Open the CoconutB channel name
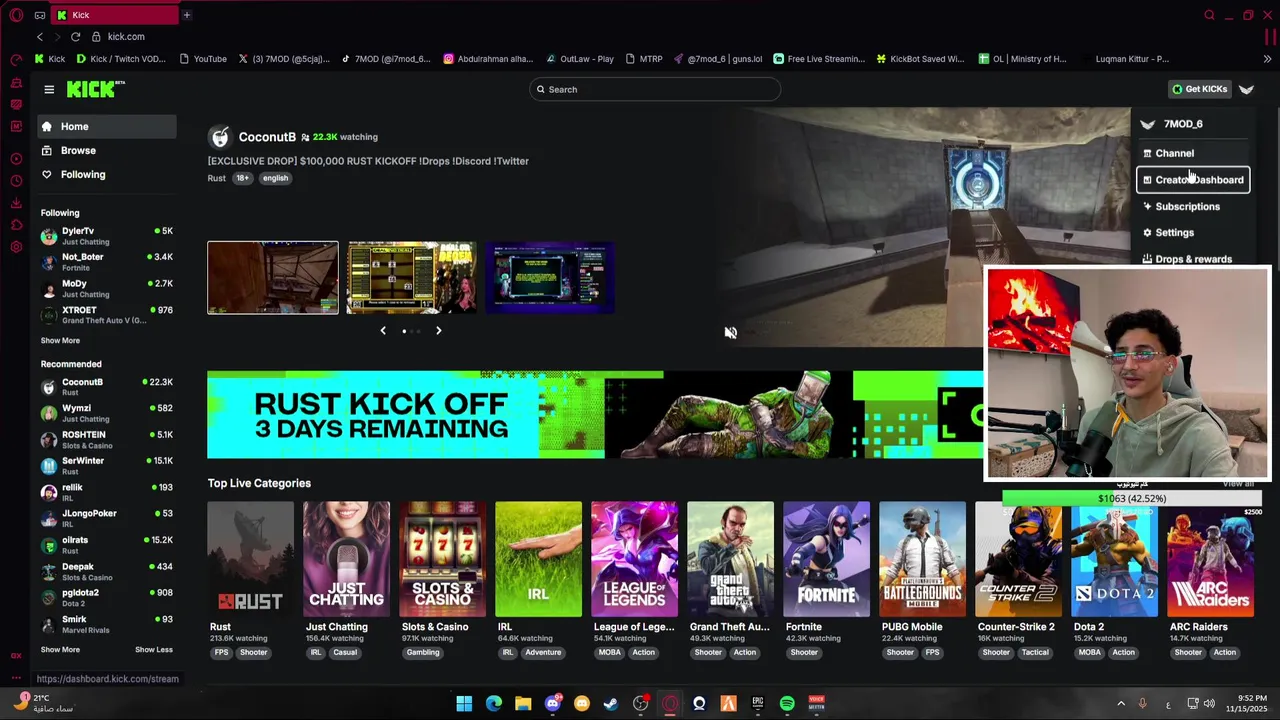Viewport: 1280px width, 720px height. click(267, 137)
